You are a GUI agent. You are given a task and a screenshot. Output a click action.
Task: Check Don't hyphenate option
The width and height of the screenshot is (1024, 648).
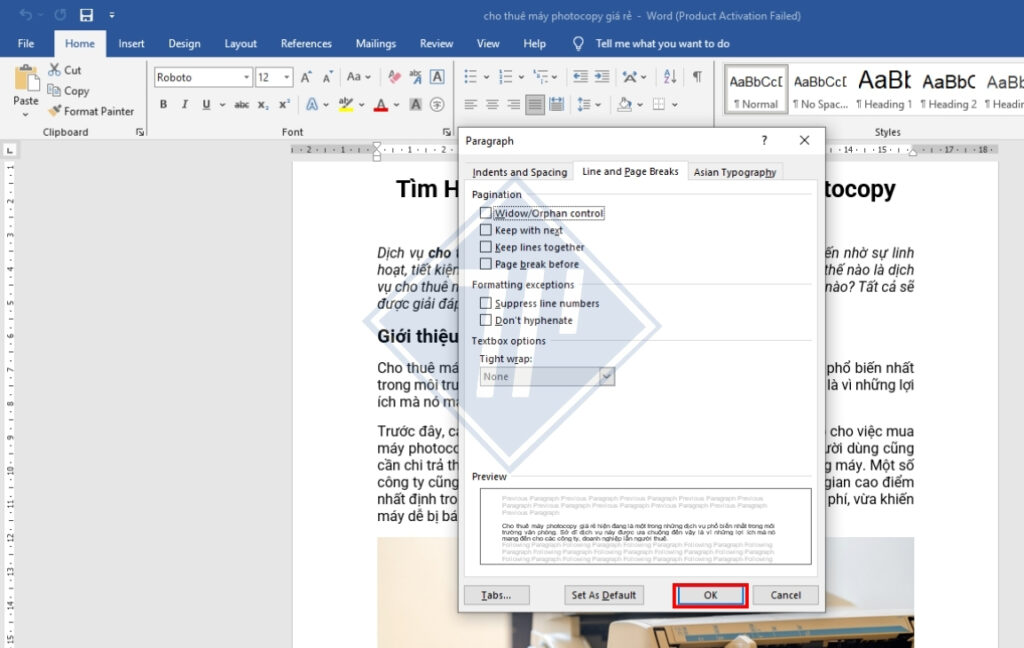click(x=485, y=320)
